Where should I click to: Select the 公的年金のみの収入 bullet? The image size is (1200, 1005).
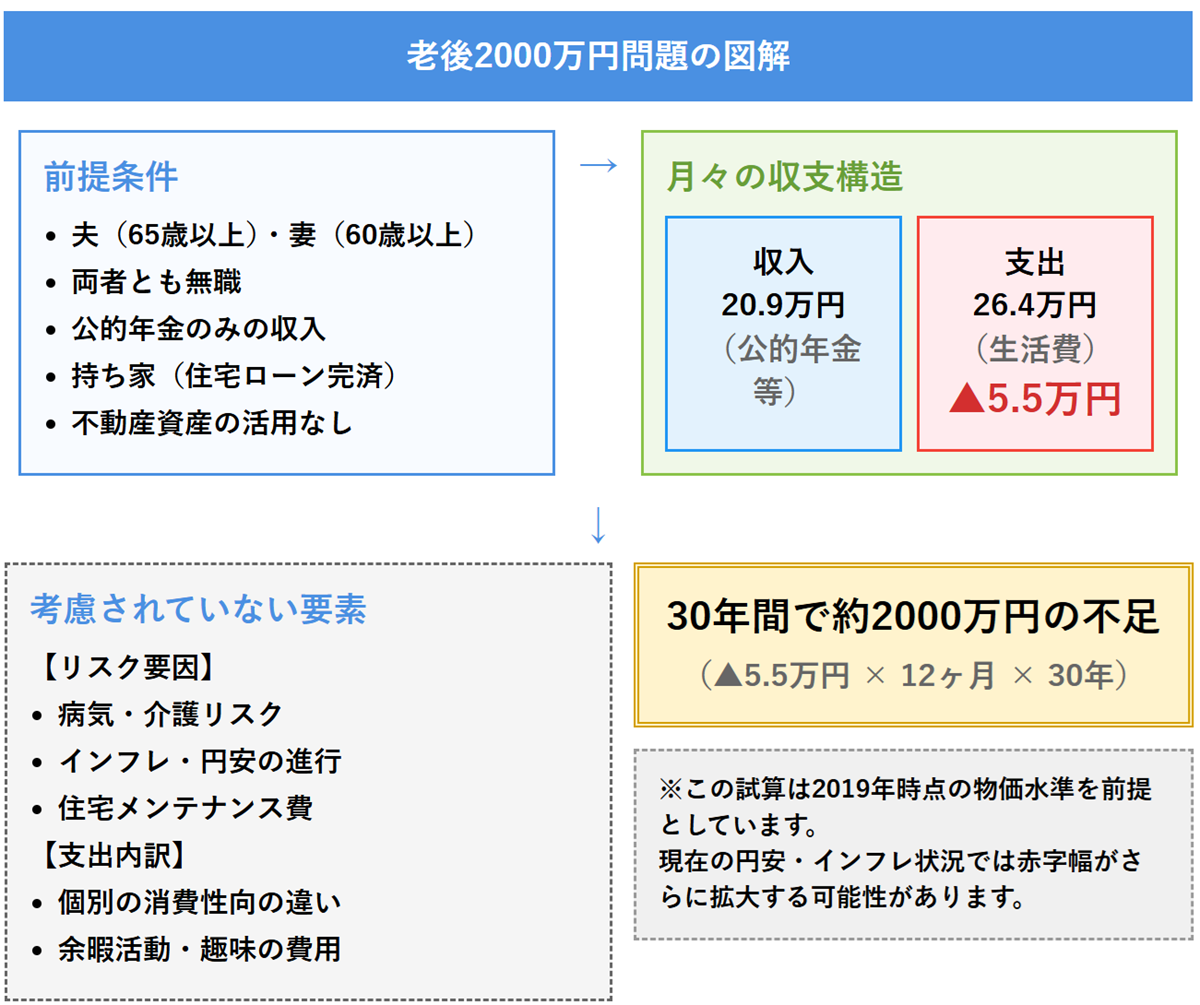(198, 329)
